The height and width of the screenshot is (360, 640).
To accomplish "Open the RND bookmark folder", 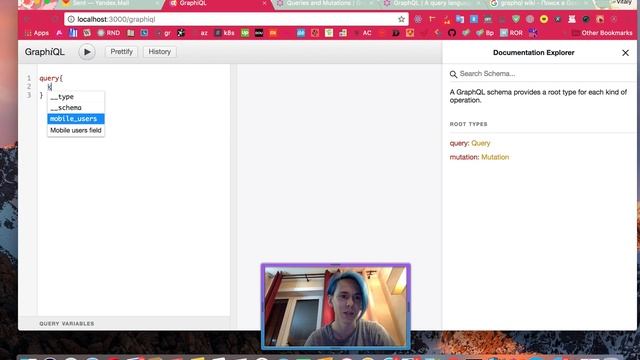I will [109, 33].
